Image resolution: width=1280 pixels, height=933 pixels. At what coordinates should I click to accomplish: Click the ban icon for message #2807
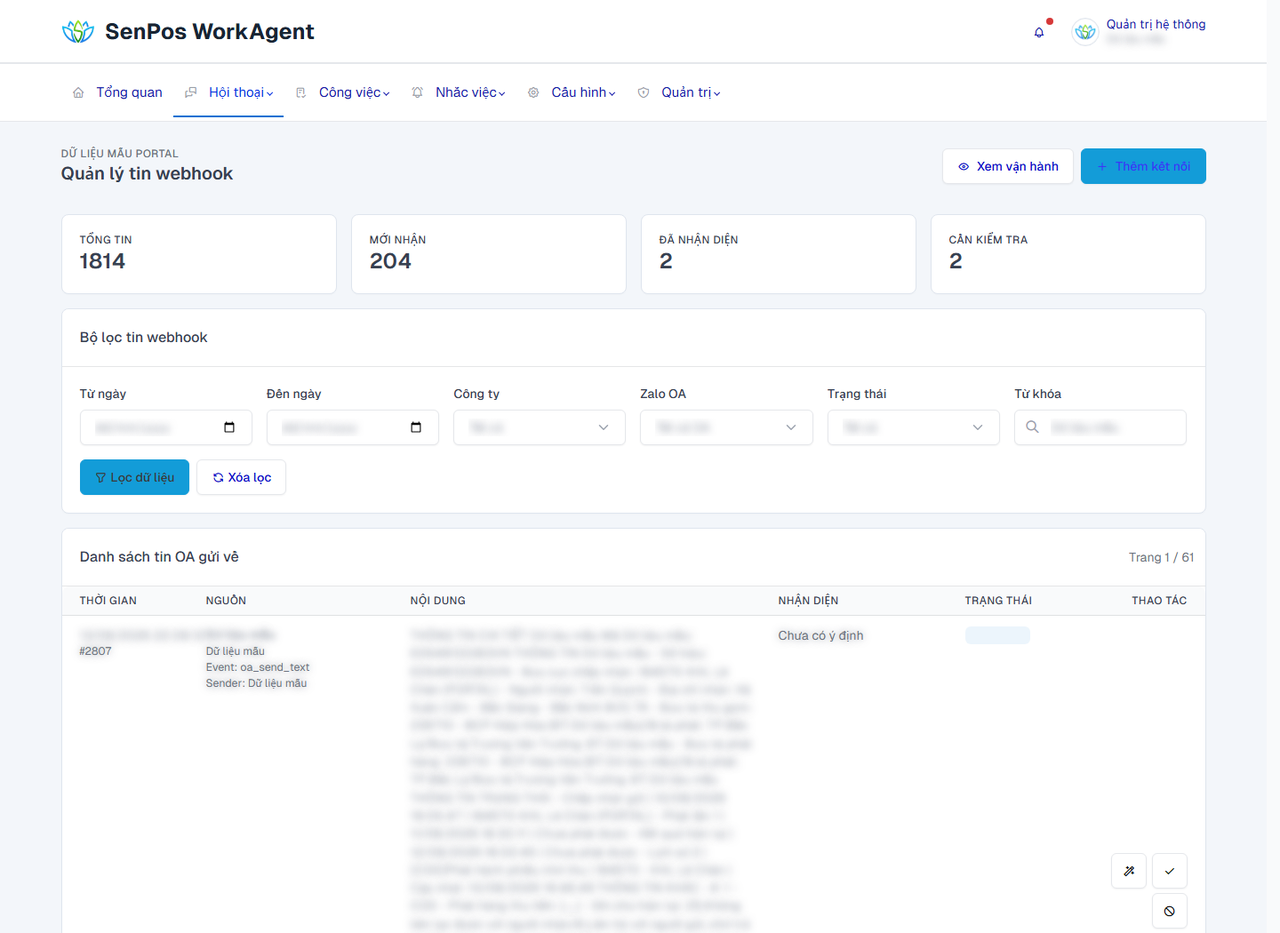(x=1170, y=911)
